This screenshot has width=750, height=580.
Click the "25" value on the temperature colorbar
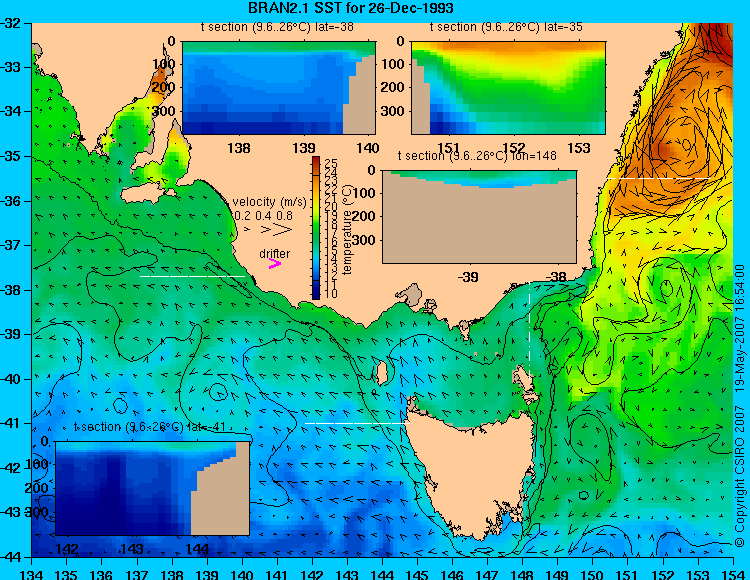pyautogui.click(x=331, y=163)
